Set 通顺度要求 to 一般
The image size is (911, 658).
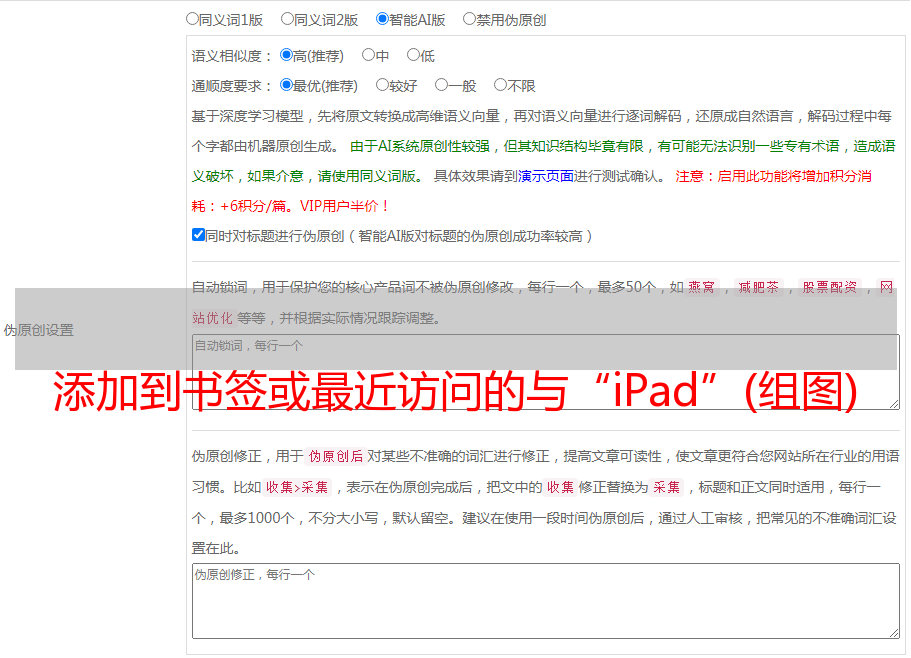442,85
